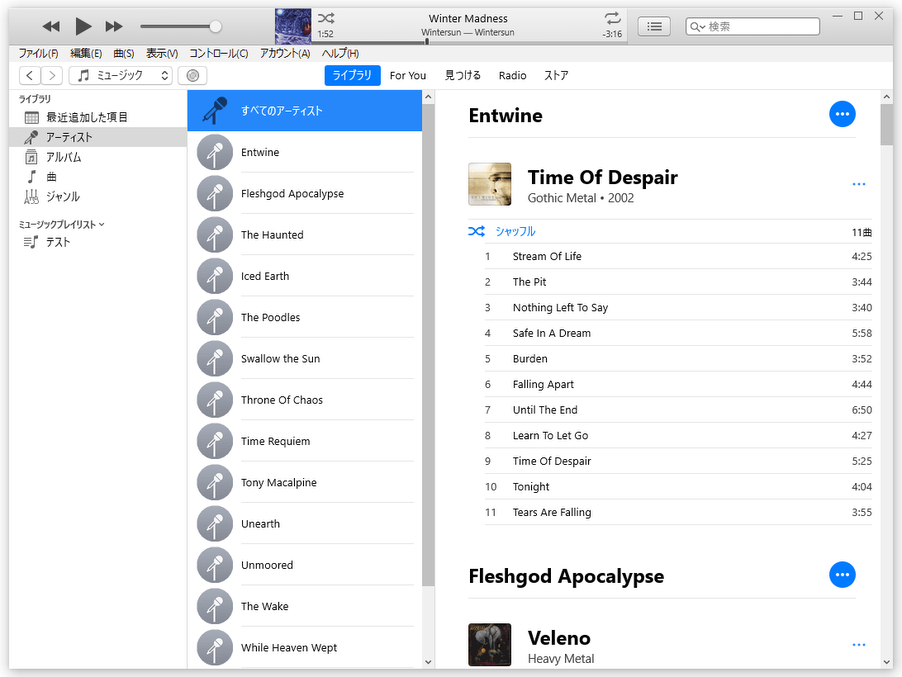Select Entwine artist microphone icon
Screen dimensions: 902x677
click(215, 152)
